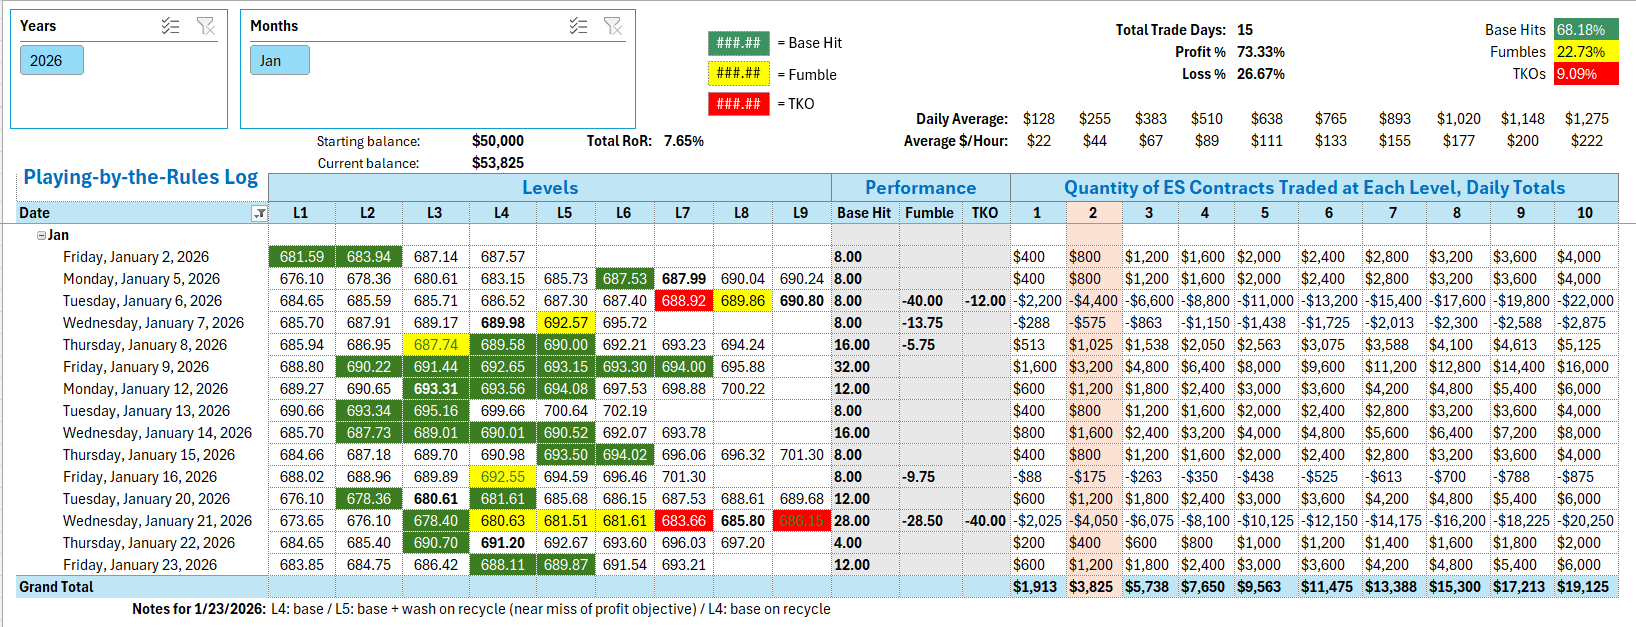This screenshot has width=1636, height=627.
Task: Click the Playing-by-the-Rules Log title
Action: coord(140,177)
